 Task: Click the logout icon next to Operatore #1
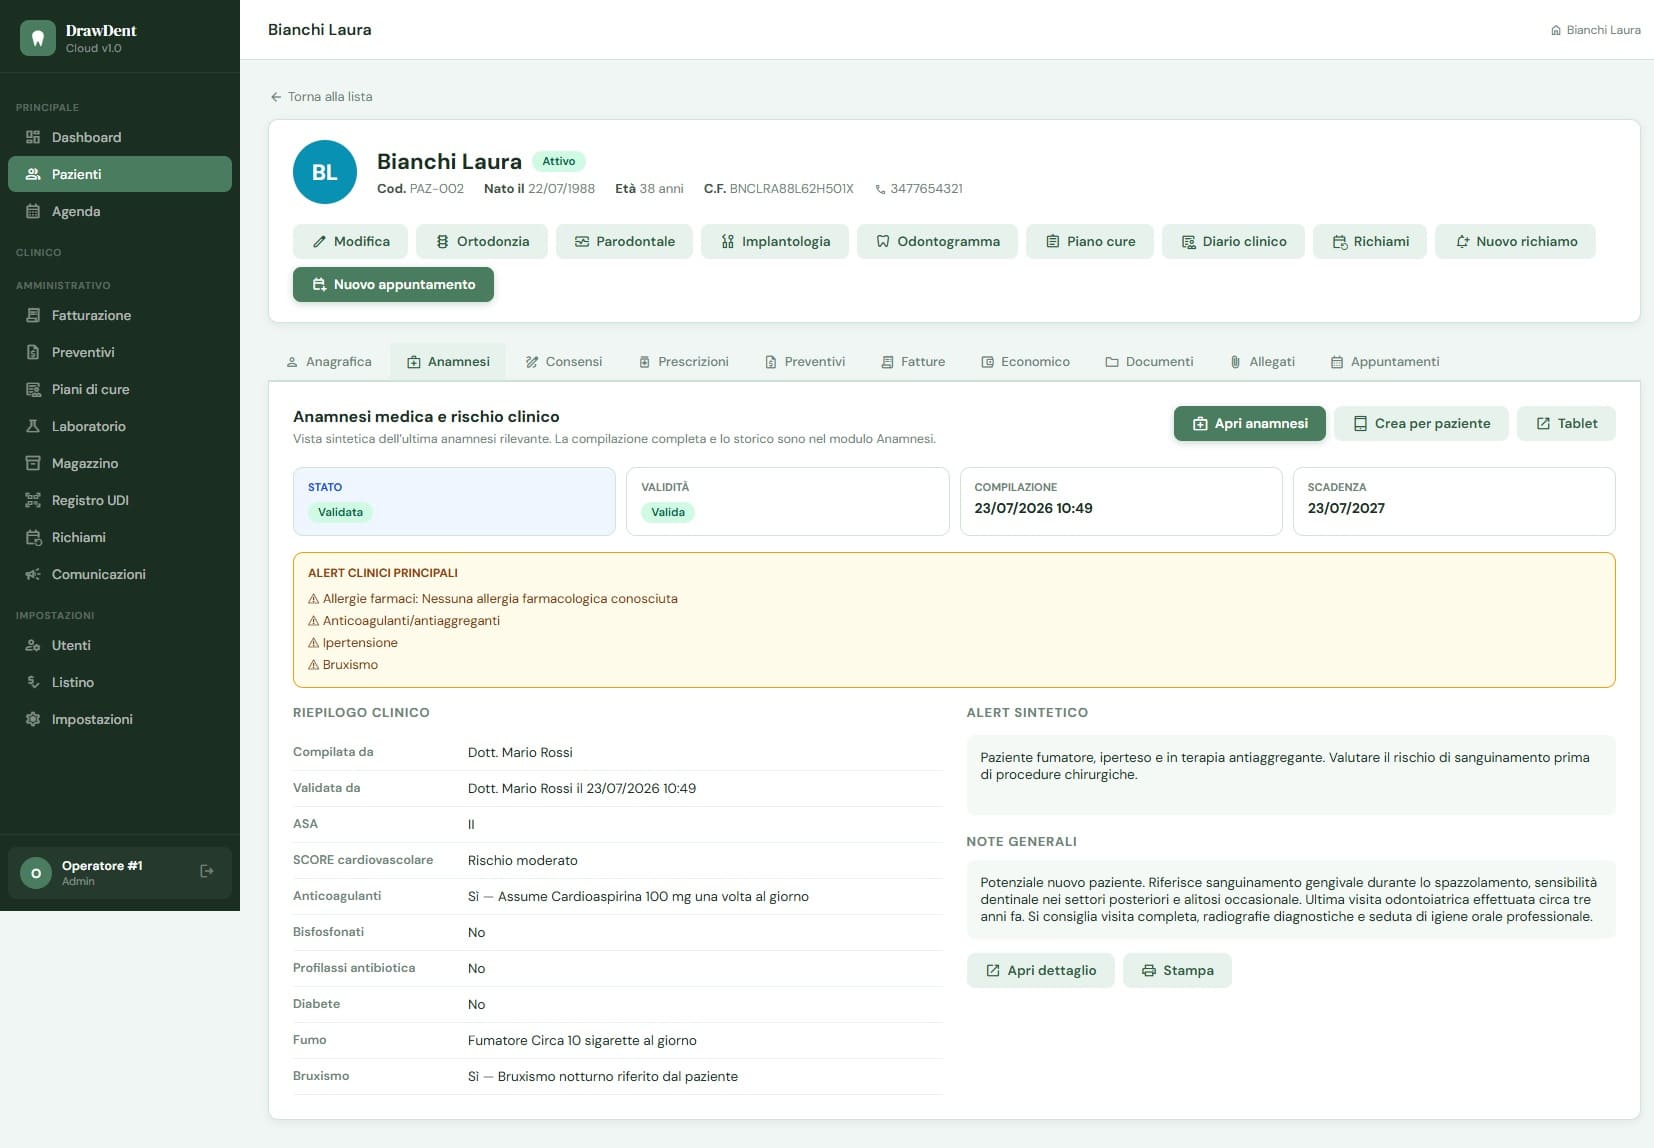click(207, 871)
